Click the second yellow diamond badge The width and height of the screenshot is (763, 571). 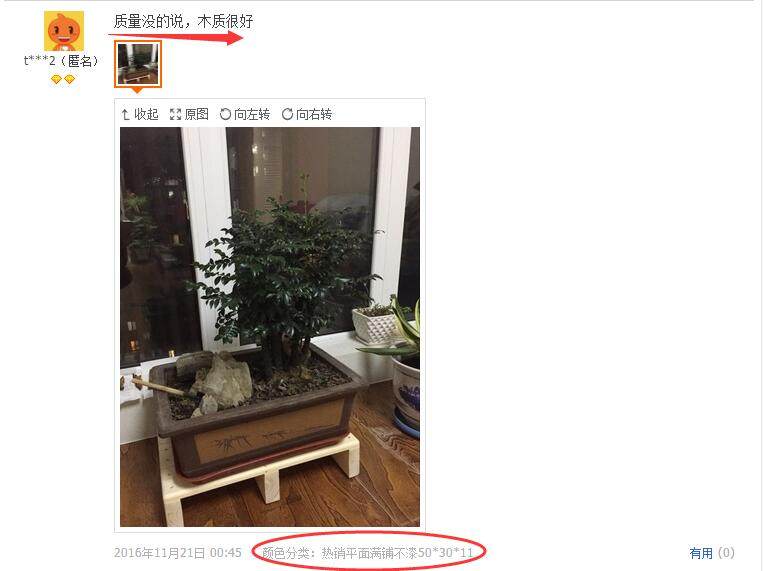[70, 79]
